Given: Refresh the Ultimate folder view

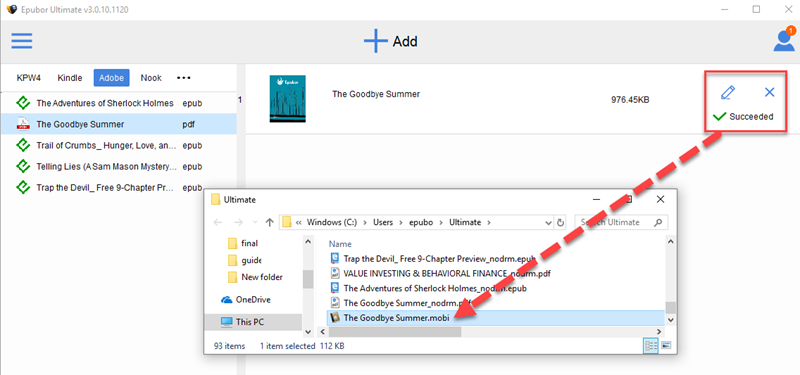Looking at the screenshot, I should tap(560, 222).
